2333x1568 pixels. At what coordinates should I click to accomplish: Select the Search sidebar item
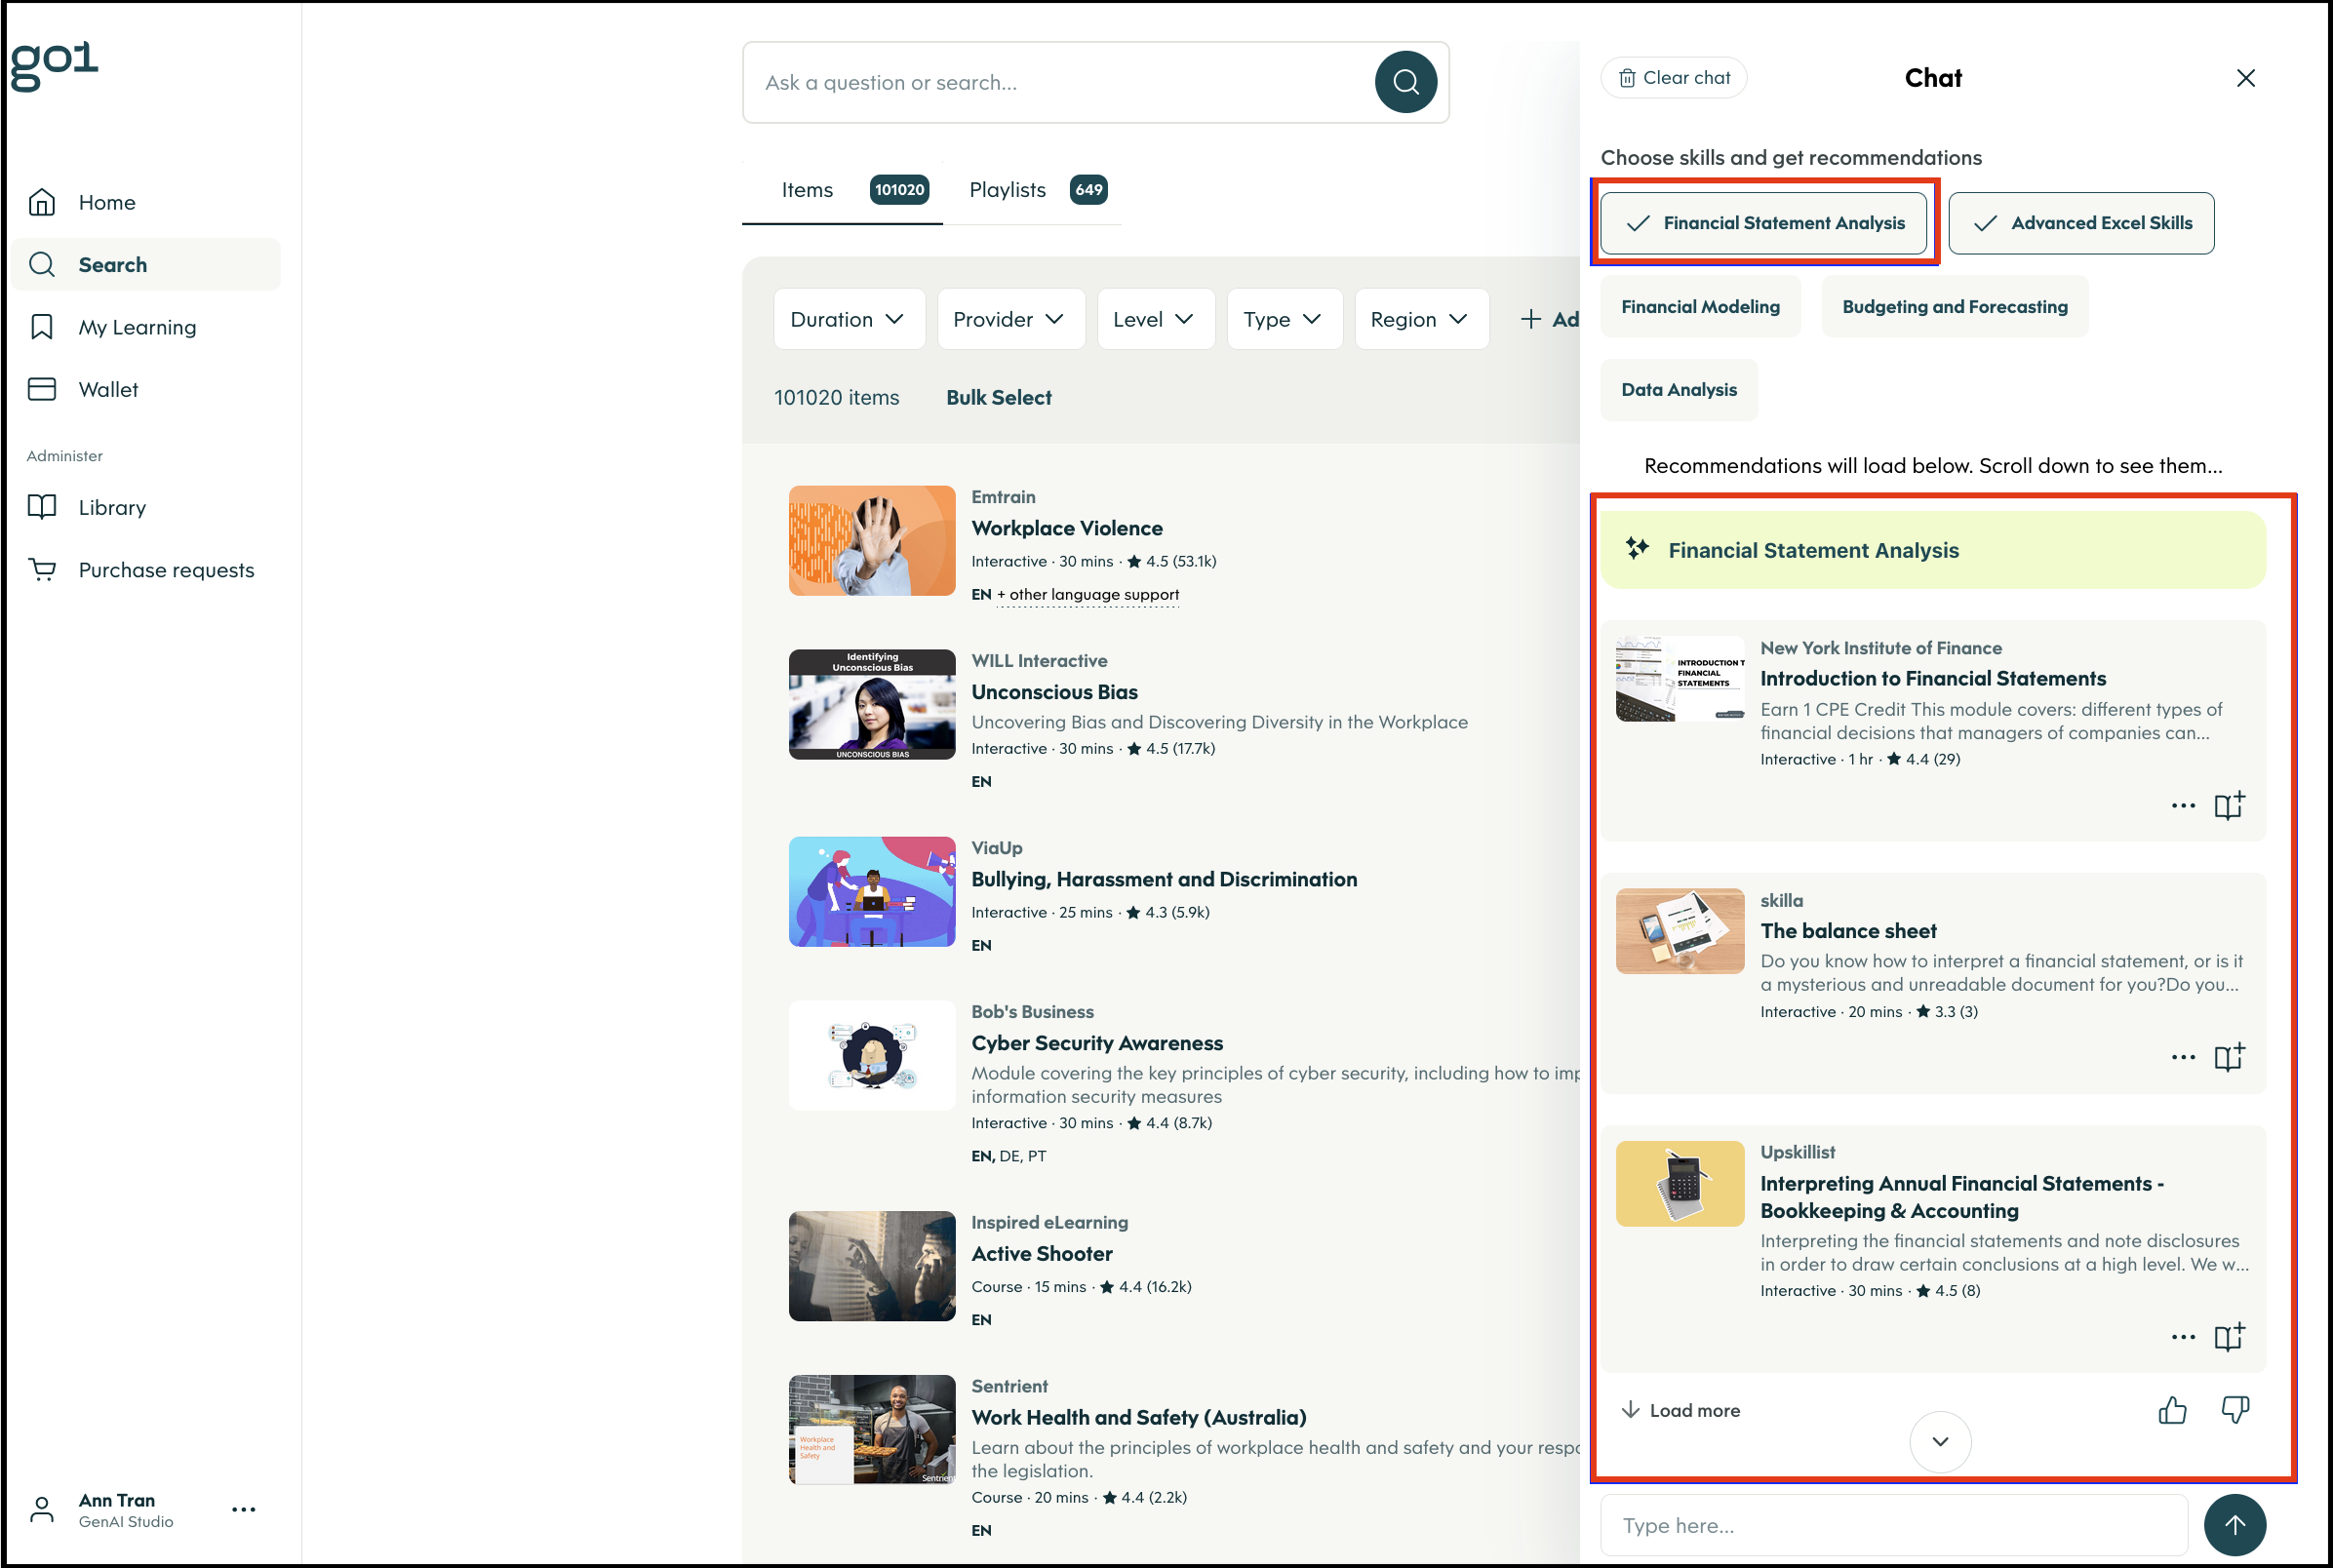coord(146,265)
